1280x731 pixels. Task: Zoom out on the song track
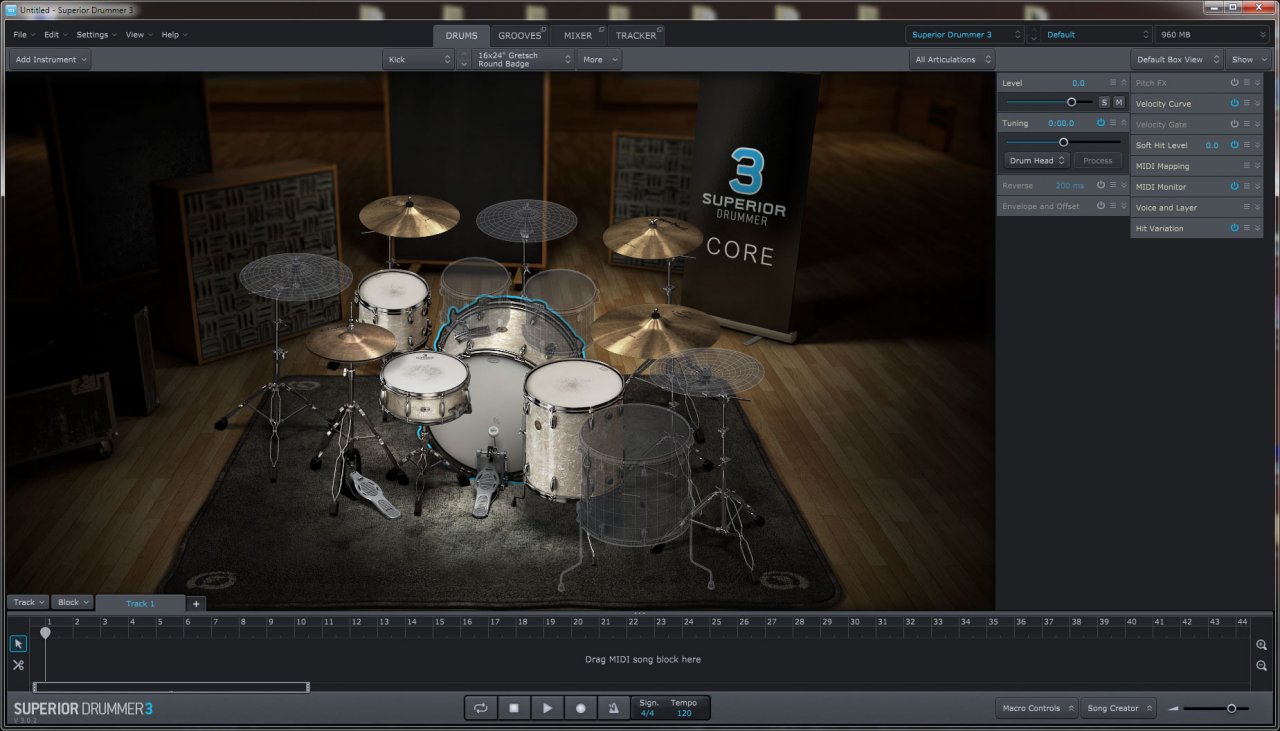click(1262, 666)
